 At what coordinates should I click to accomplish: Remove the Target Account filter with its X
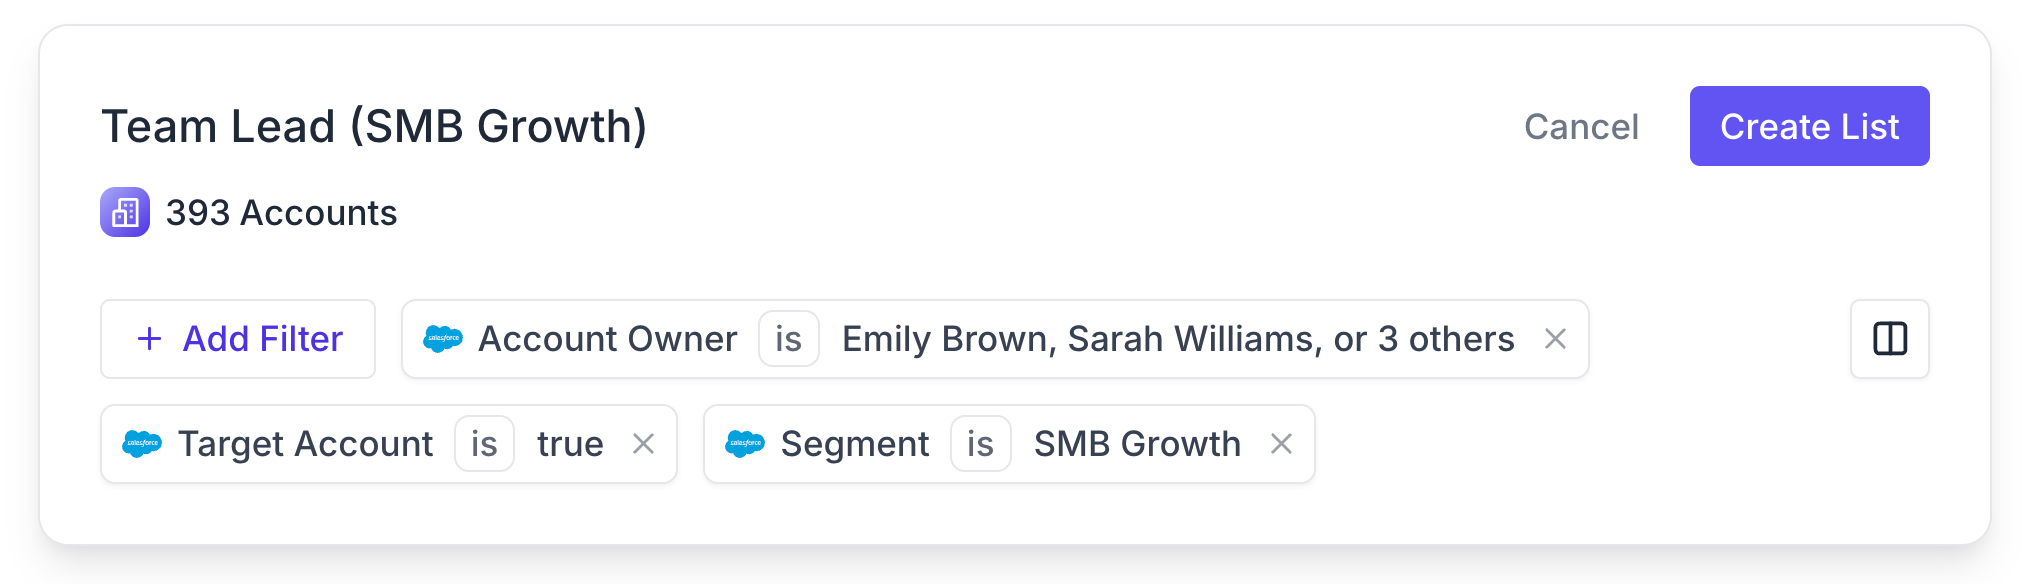(x=645, y=444)
